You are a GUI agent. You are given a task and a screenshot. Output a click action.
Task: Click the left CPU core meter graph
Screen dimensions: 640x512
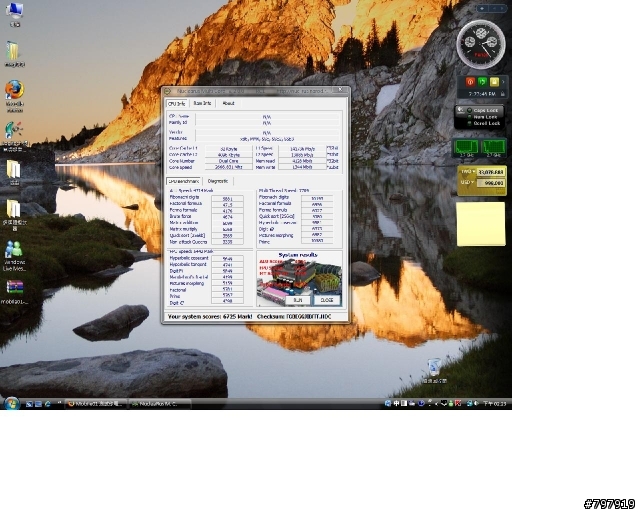[x=467, y=147]
